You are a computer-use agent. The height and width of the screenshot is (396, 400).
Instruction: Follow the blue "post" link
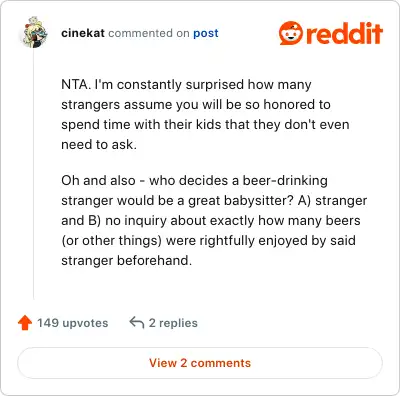pos(206,33)
